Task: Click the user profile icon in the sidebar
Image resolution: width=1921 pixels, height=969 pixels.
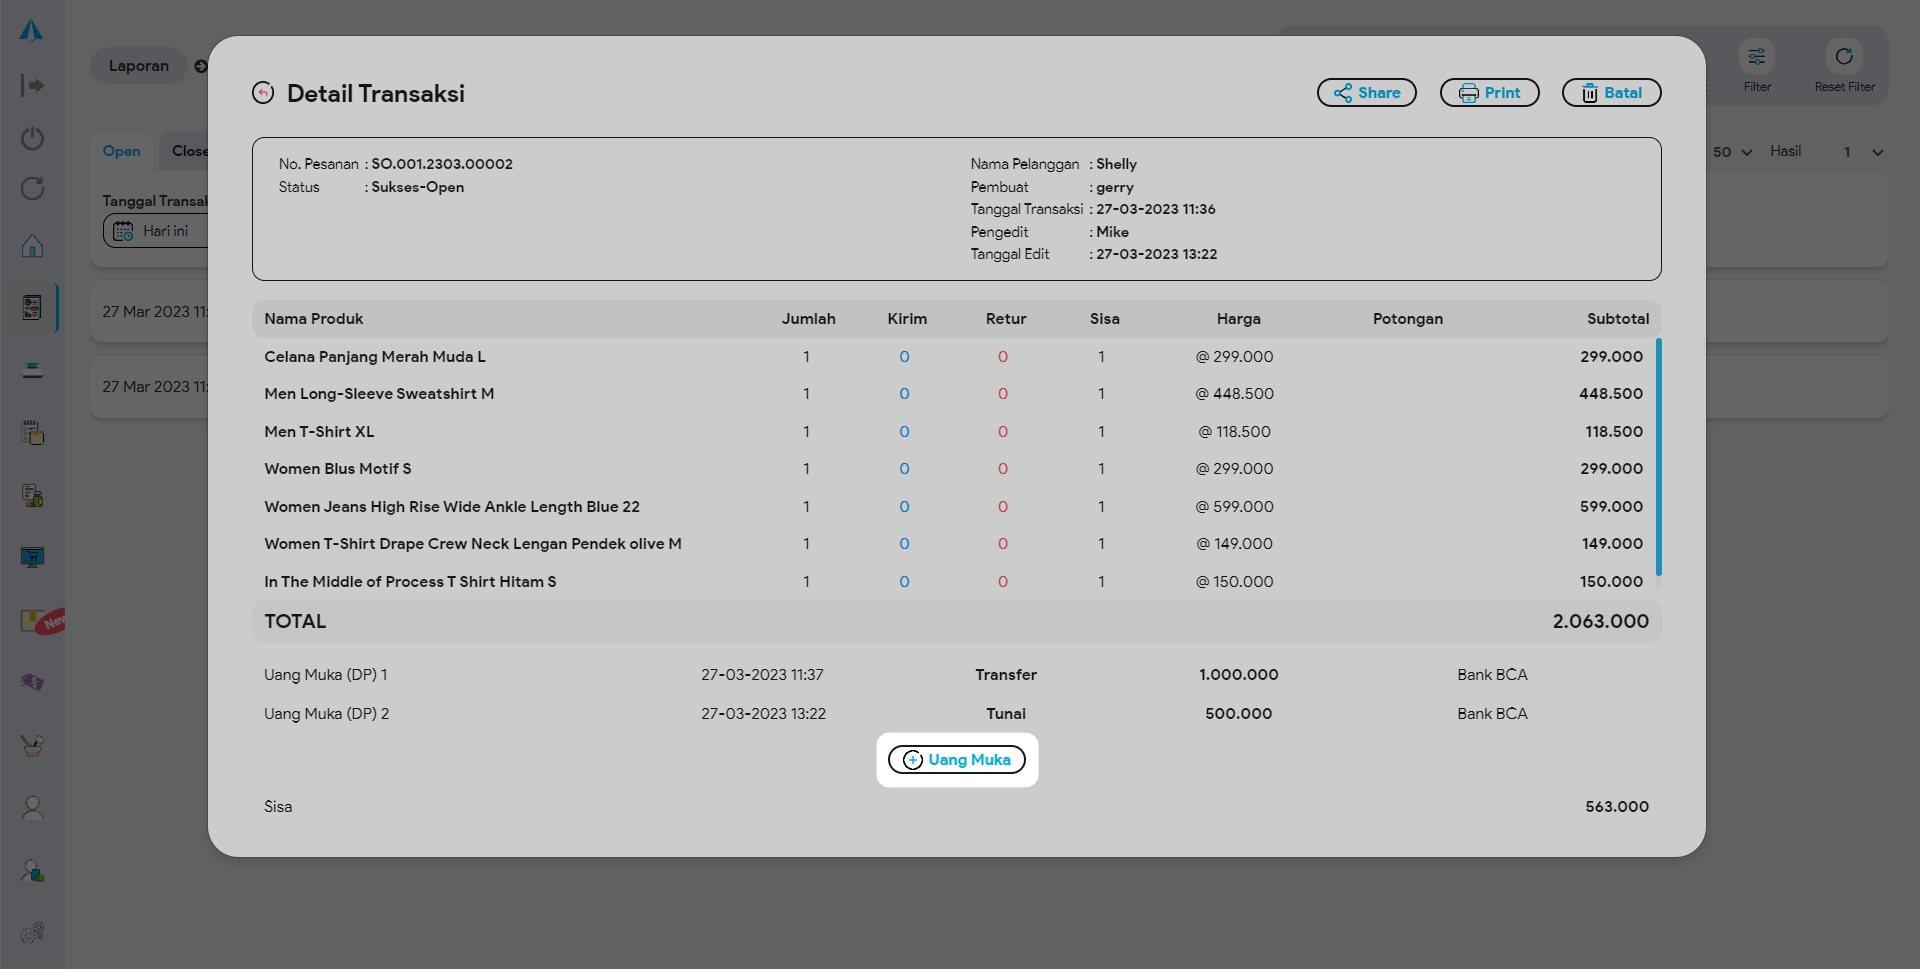Action: [x=32, y=808]
